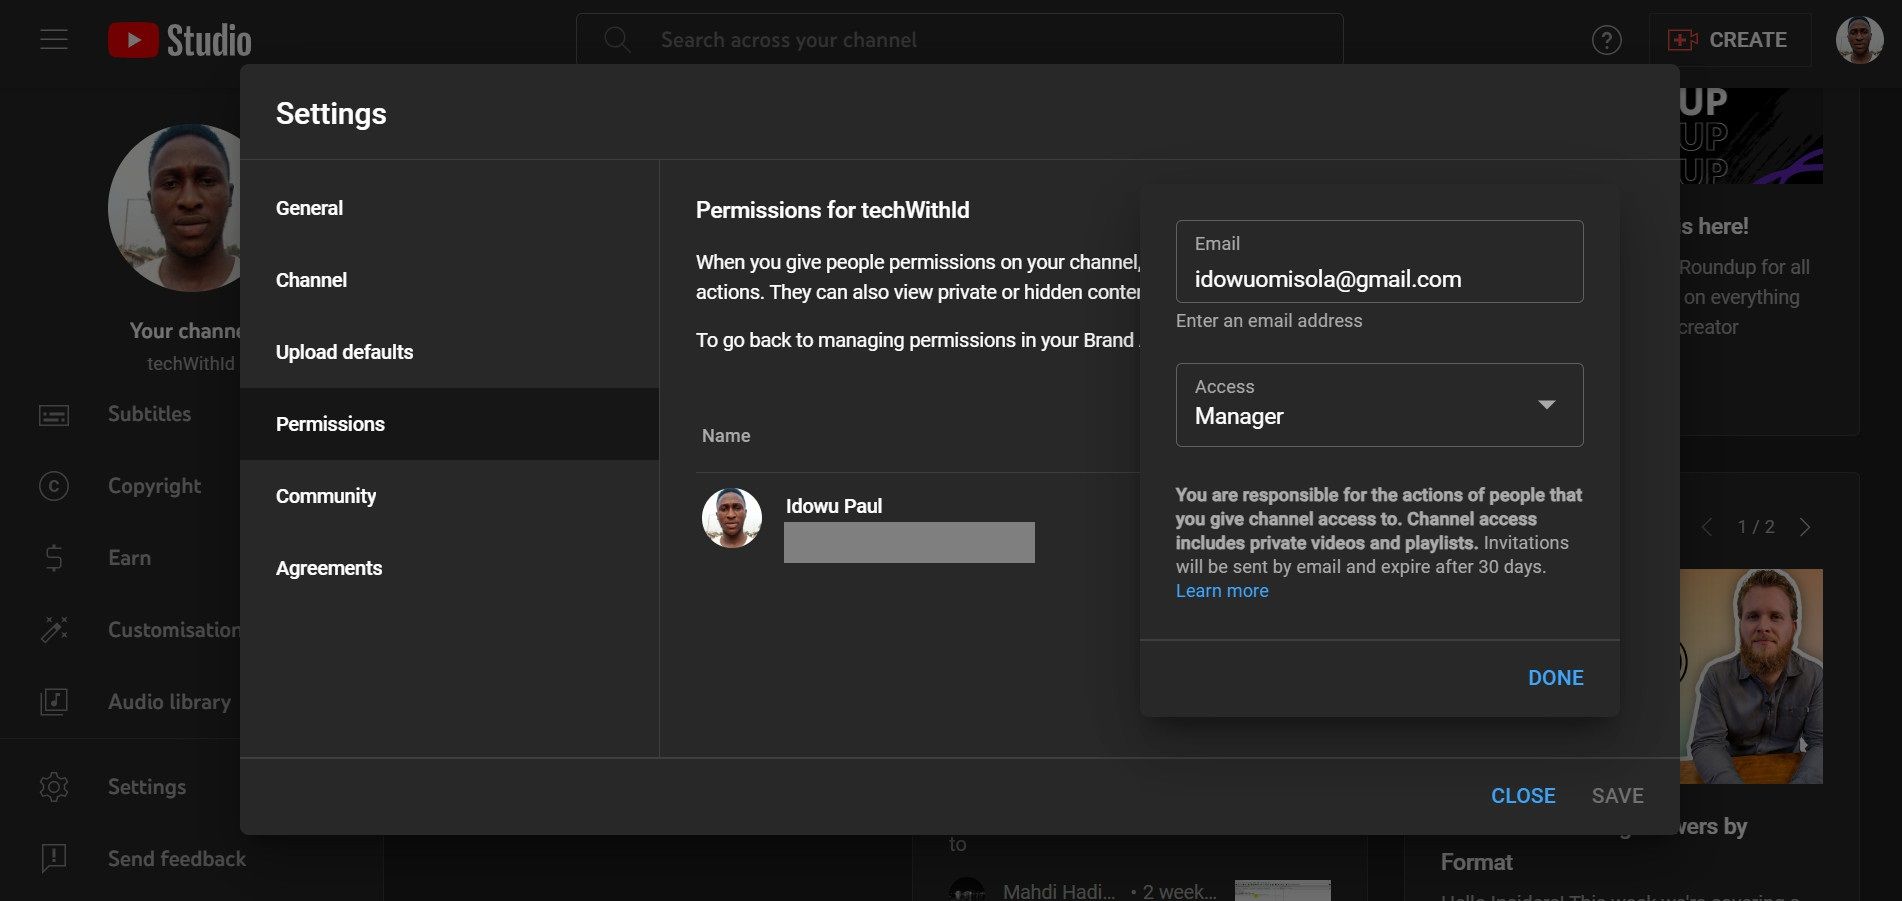Click the next arrow on the 1/2 carousel
The width and height of the screenshot is (1902, 901).
1806,526
